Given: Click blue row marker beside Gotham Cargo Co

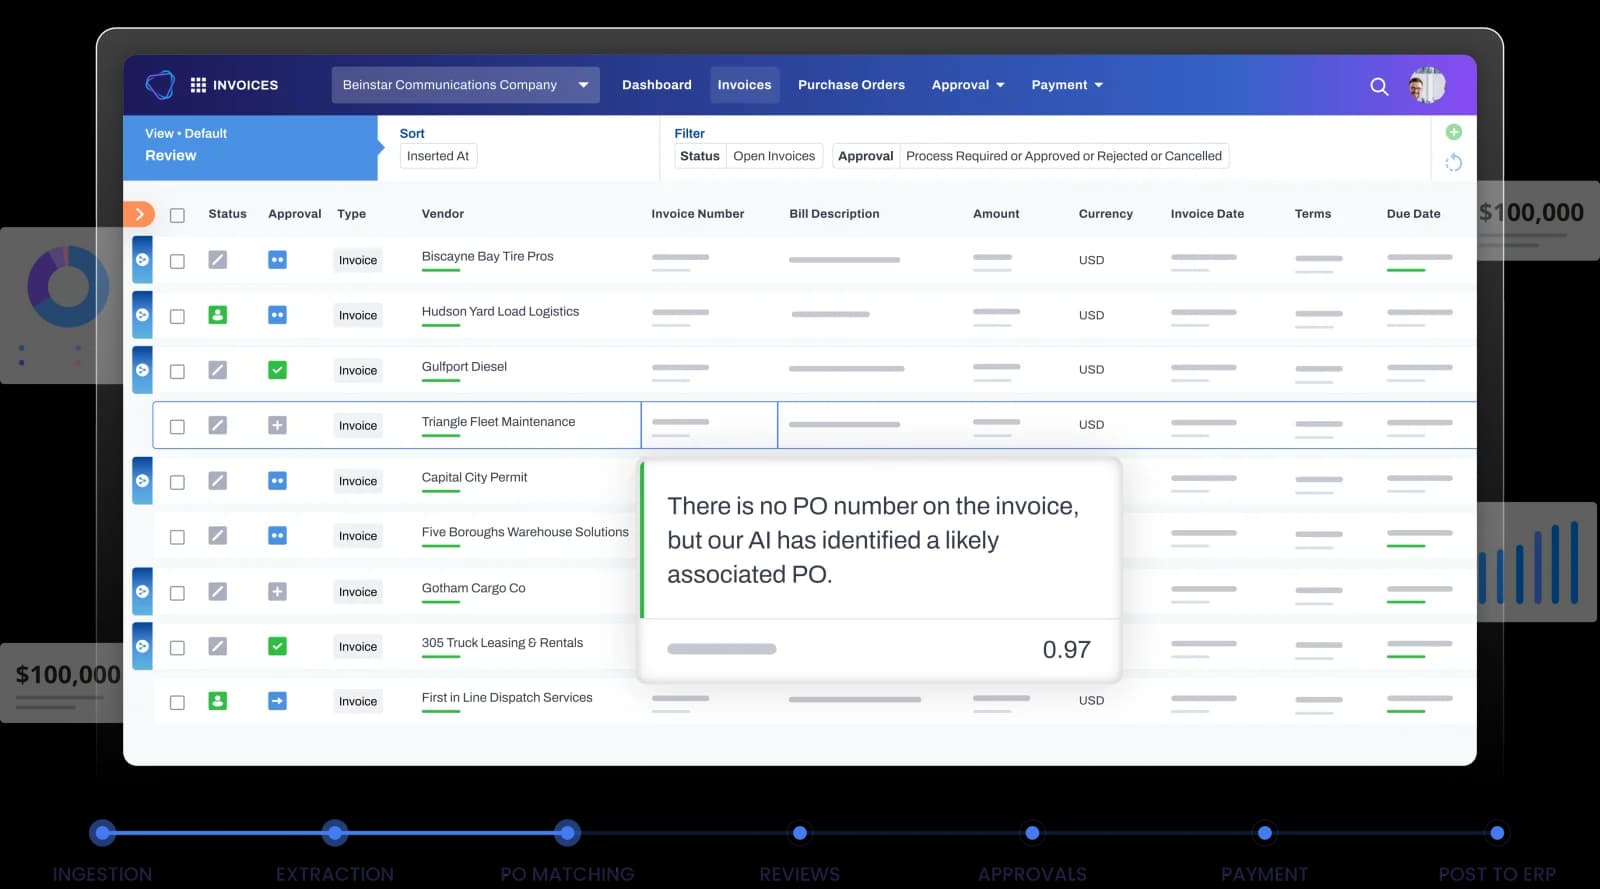Looking at the screenshot, I should pyautogui.click(x=143, y=591).
